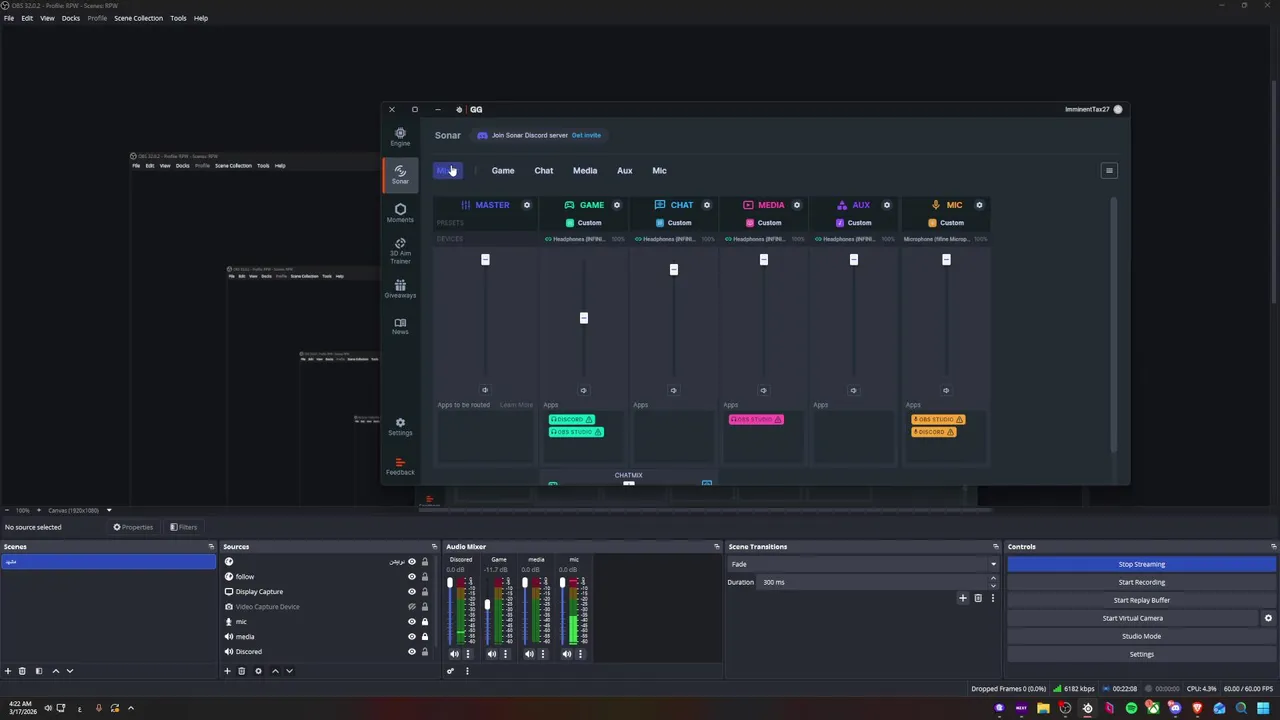Click Start Recording in Controls
This screenshot has height=720, width=1280.
coord(1141,582)
